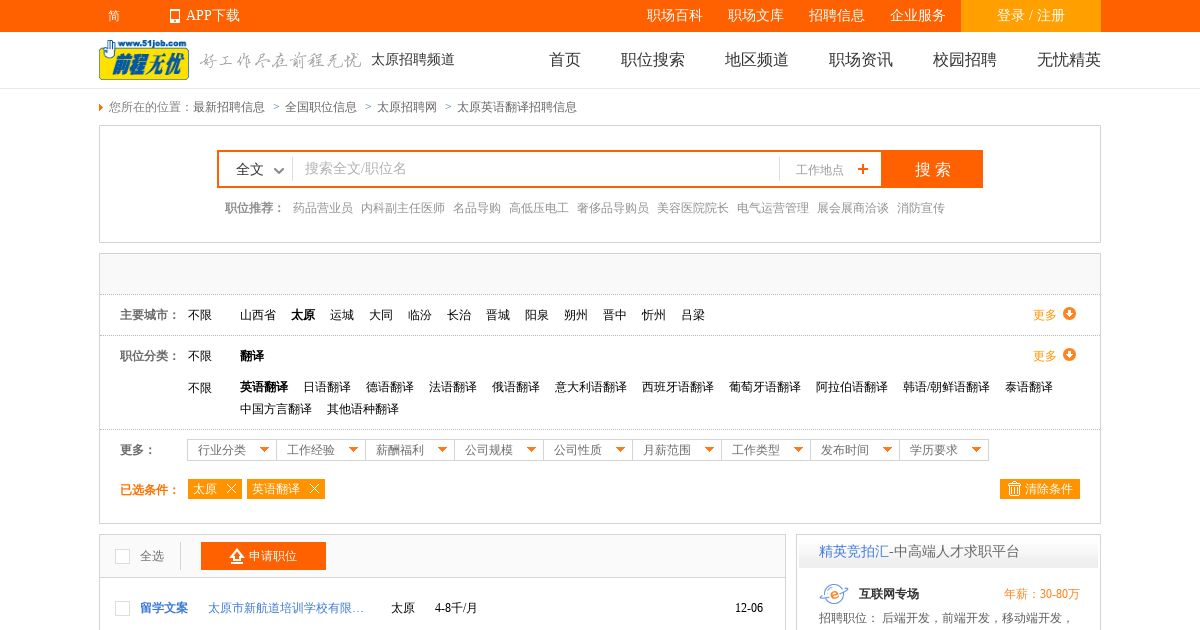Choose 运城 in city filter
Viewport: 1200px width, 630px height.
(x=342, y=315)
